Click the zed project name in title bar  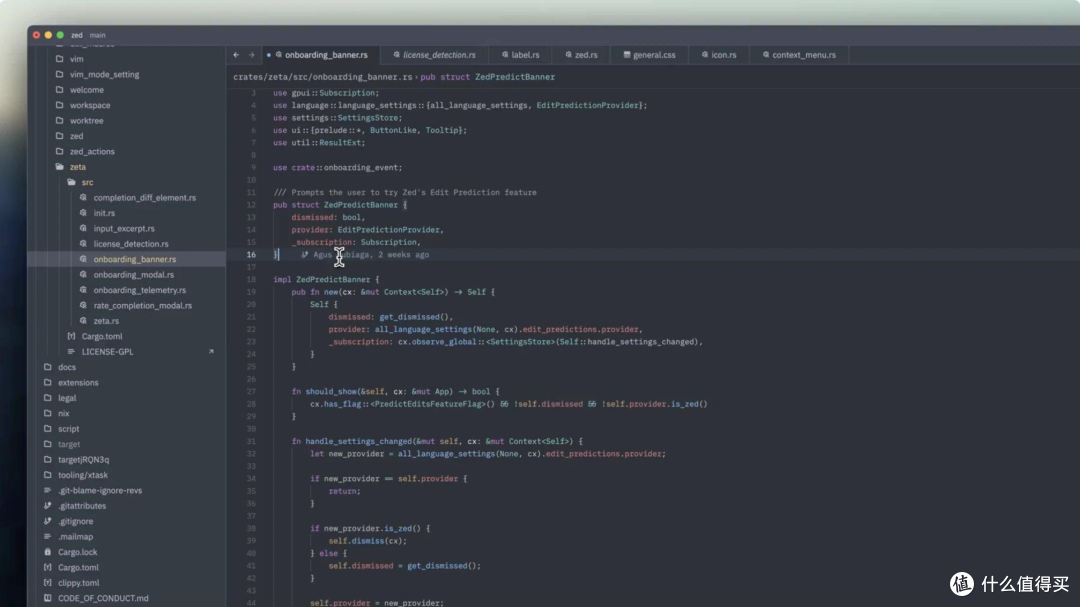tap(76, 35)
